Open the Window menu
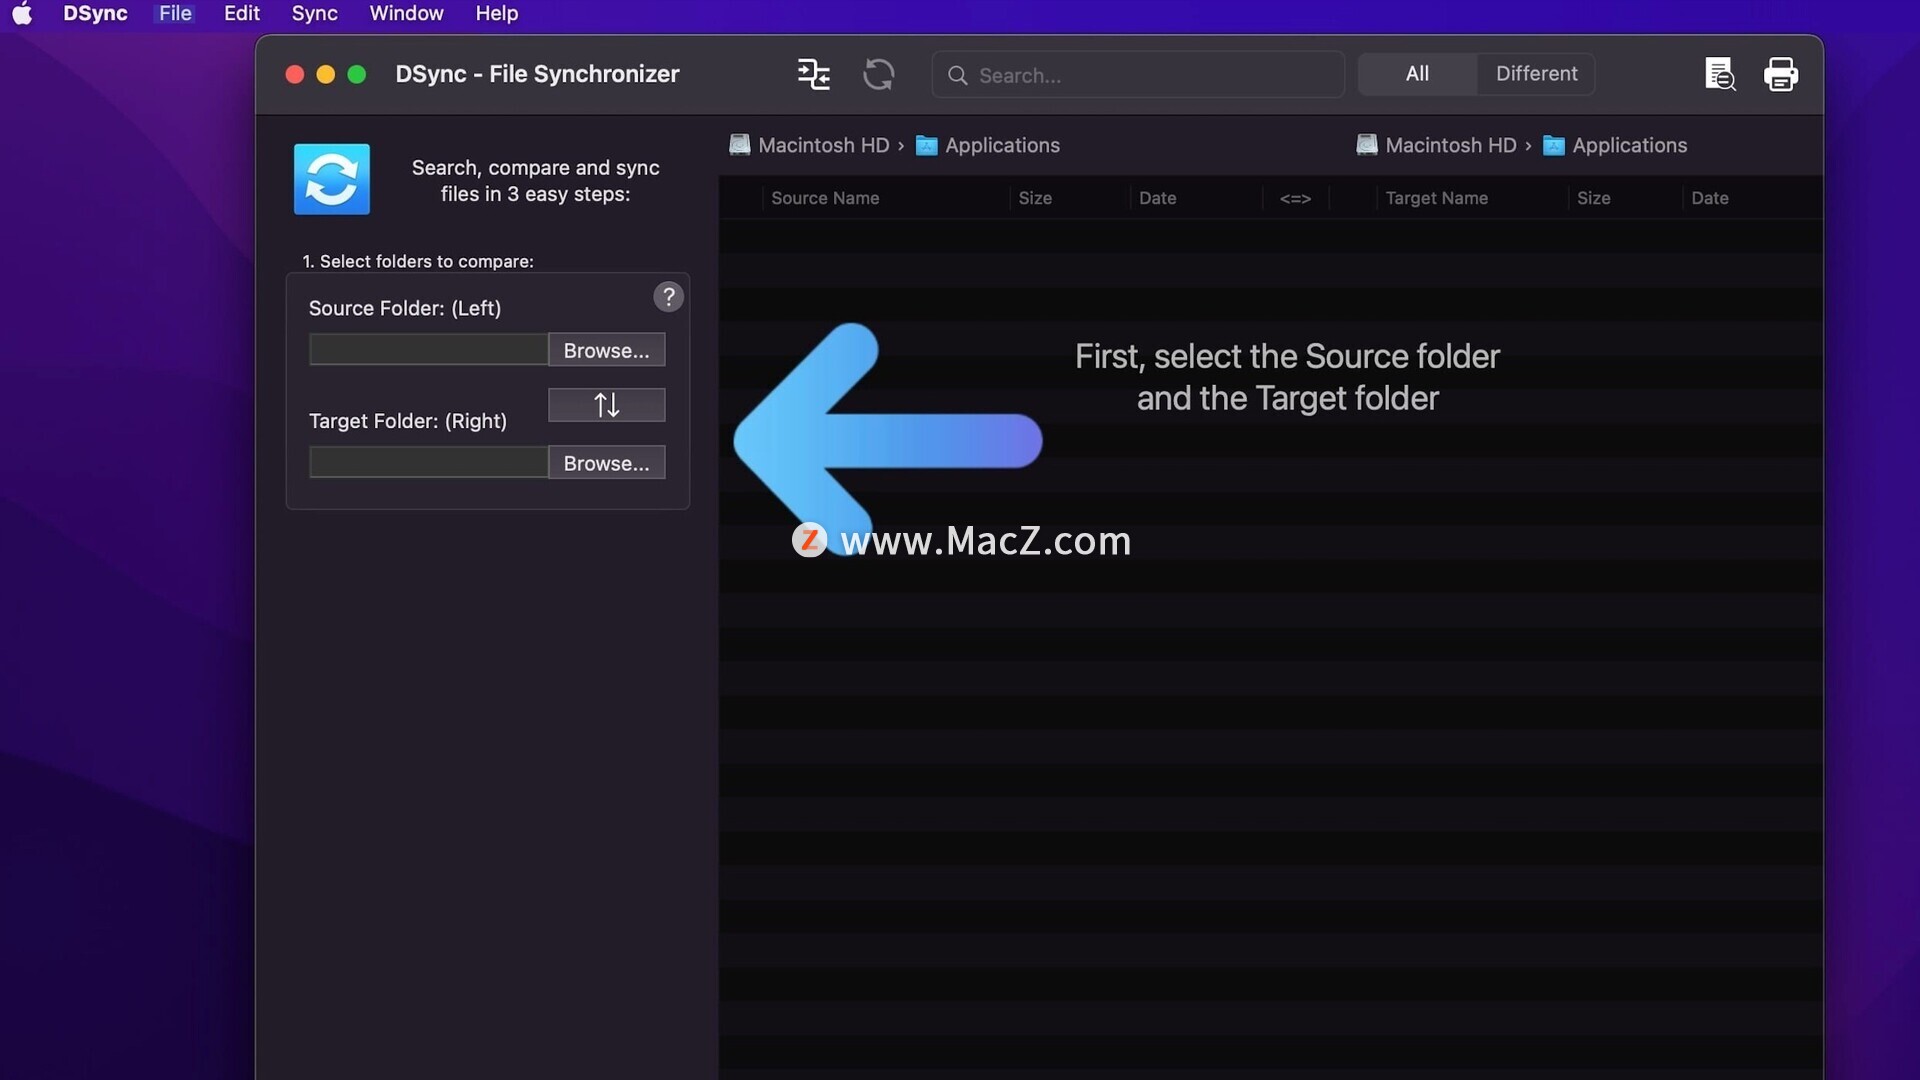 (x=406, y=14)
